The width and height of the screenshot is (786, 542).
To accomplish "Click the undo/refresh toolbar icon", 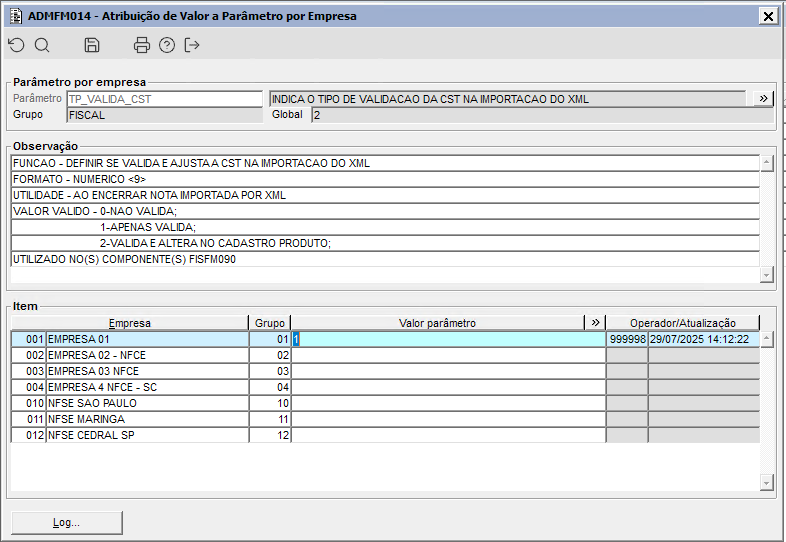I will [17, 45].
